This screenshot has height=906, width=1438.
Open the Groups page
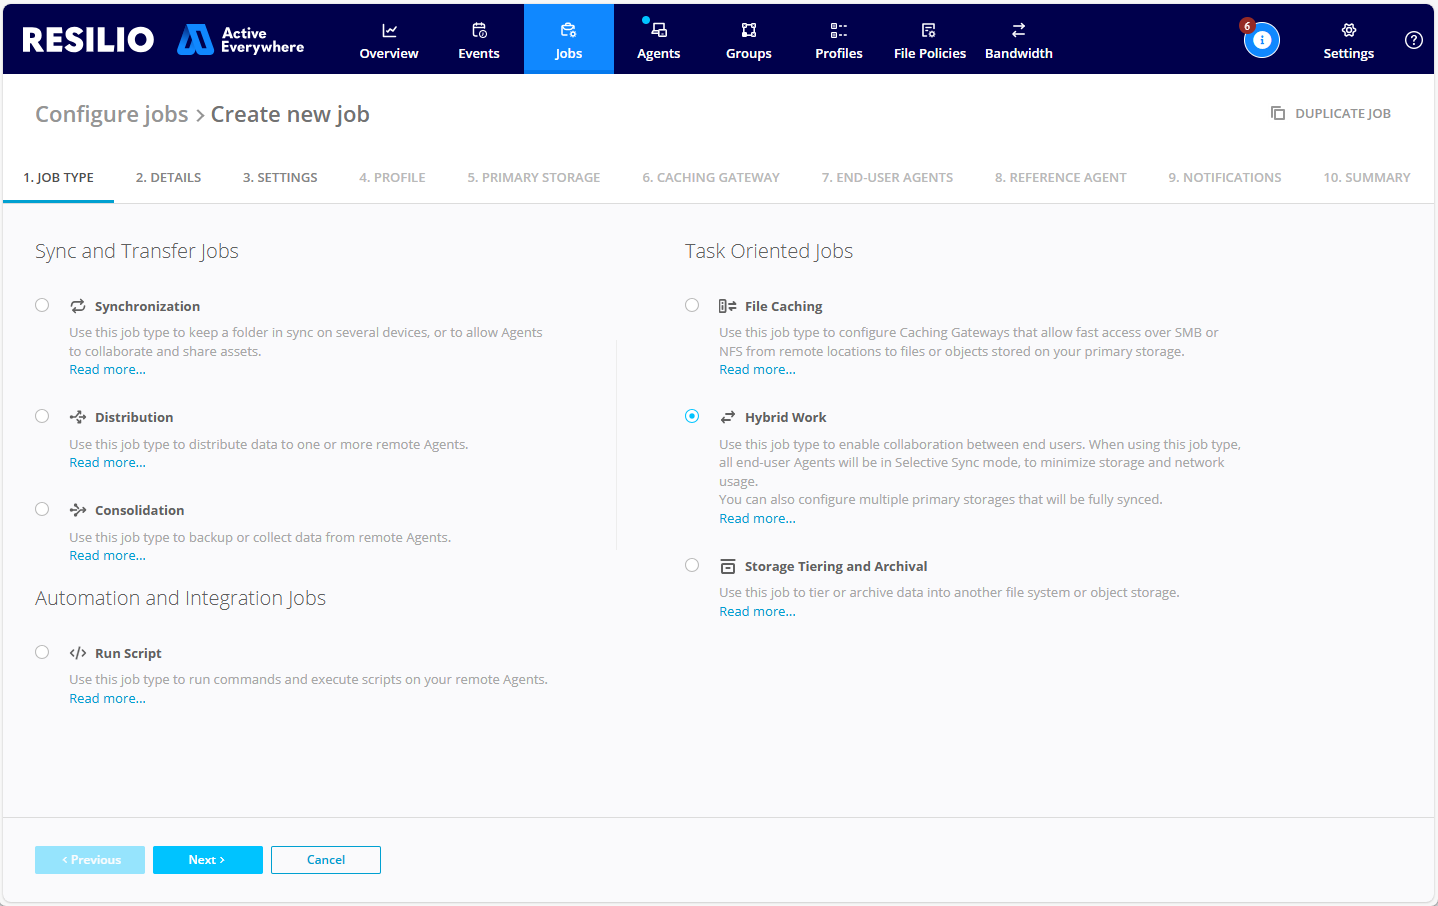748,40
